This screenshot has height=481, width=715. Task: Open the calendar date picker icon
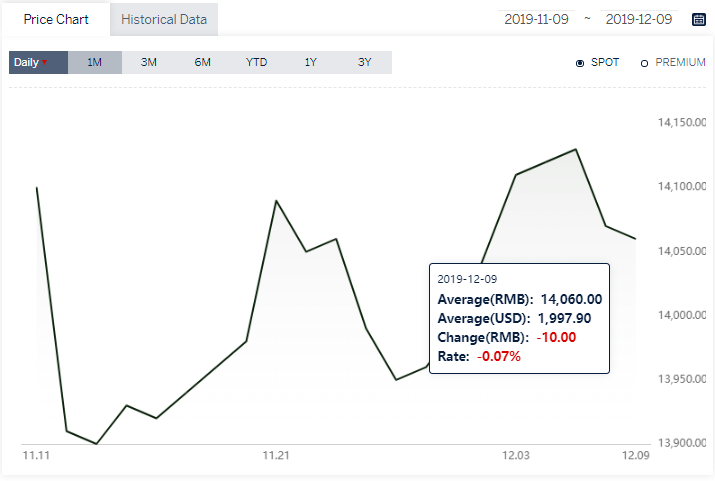(x=699, y=19)
